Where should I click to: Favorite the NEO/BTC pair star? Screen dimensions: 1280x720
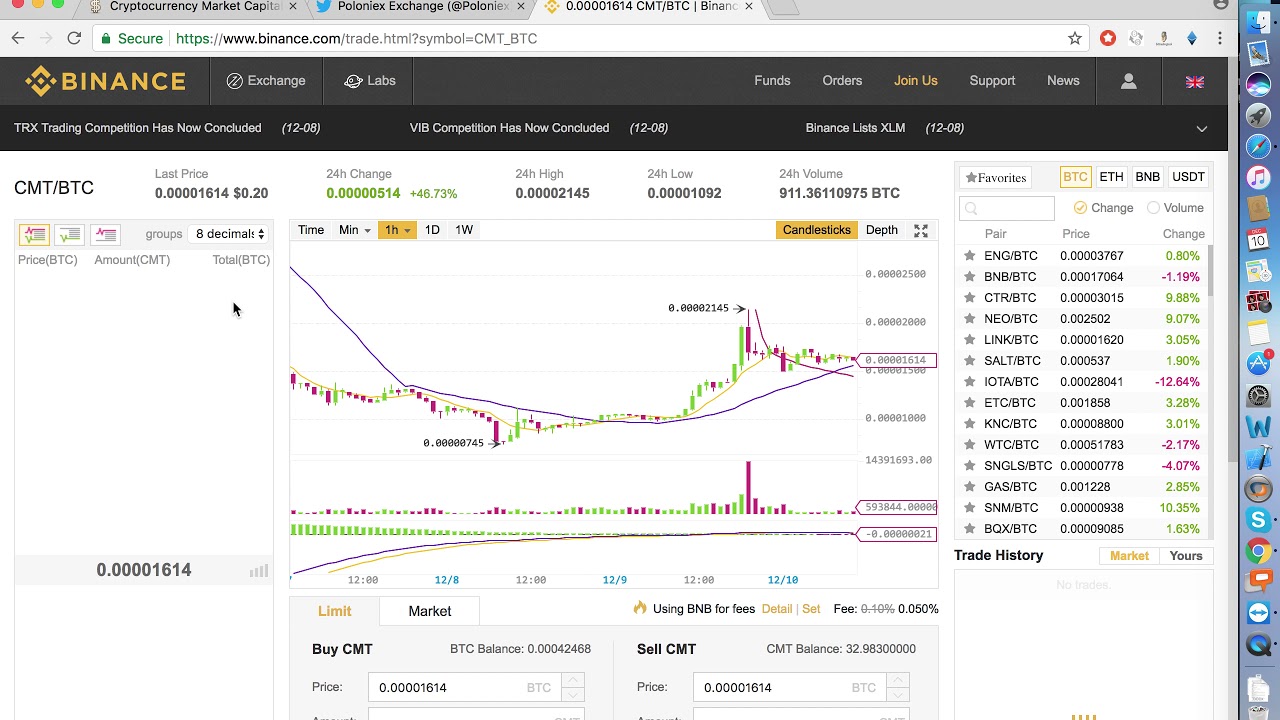[969, 319]
